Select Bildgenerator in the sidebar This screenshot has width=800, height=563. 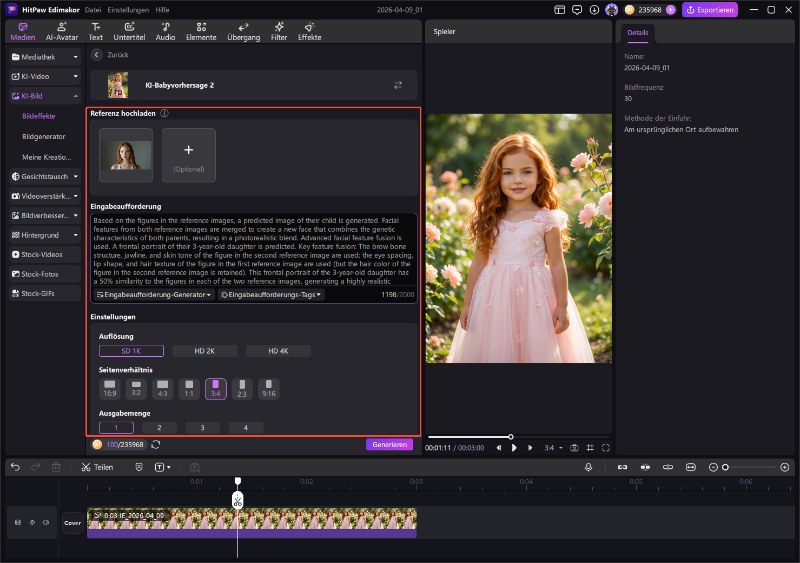[43, 137]
